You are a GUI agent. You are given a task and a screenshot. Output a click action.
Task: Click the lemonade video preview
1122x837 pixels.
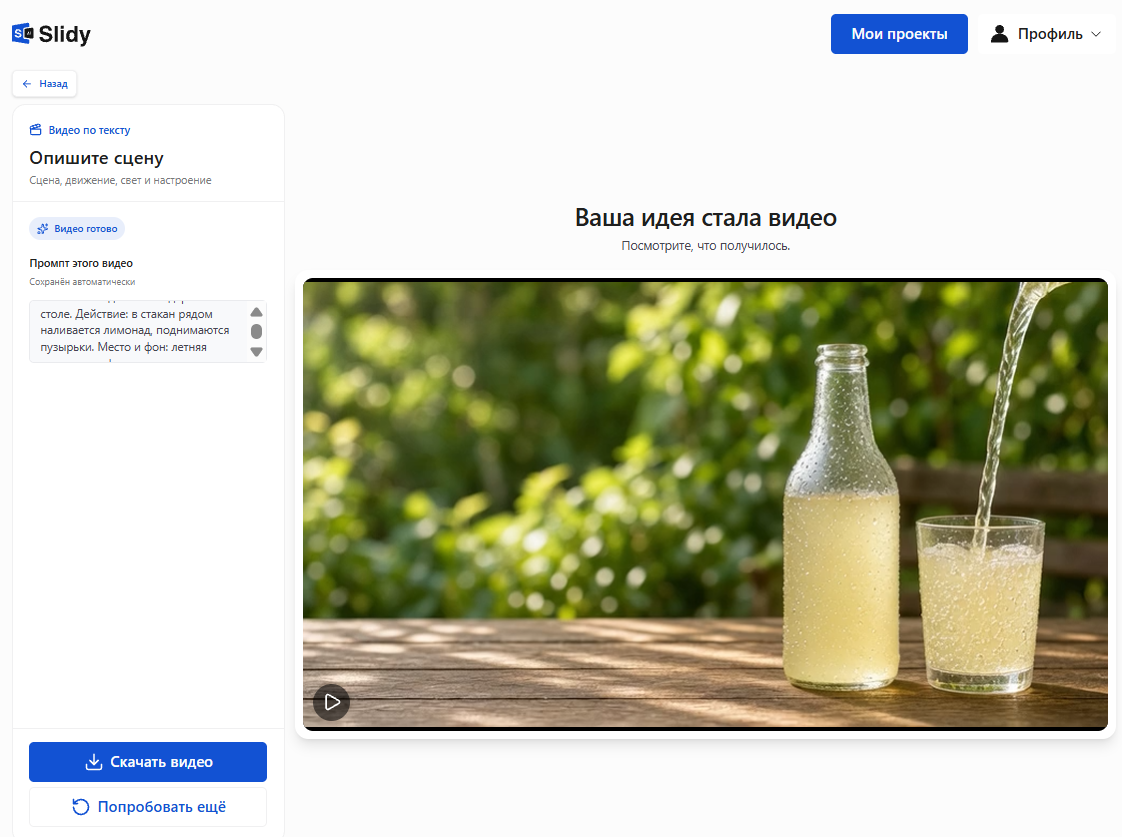tap(705, 504)
